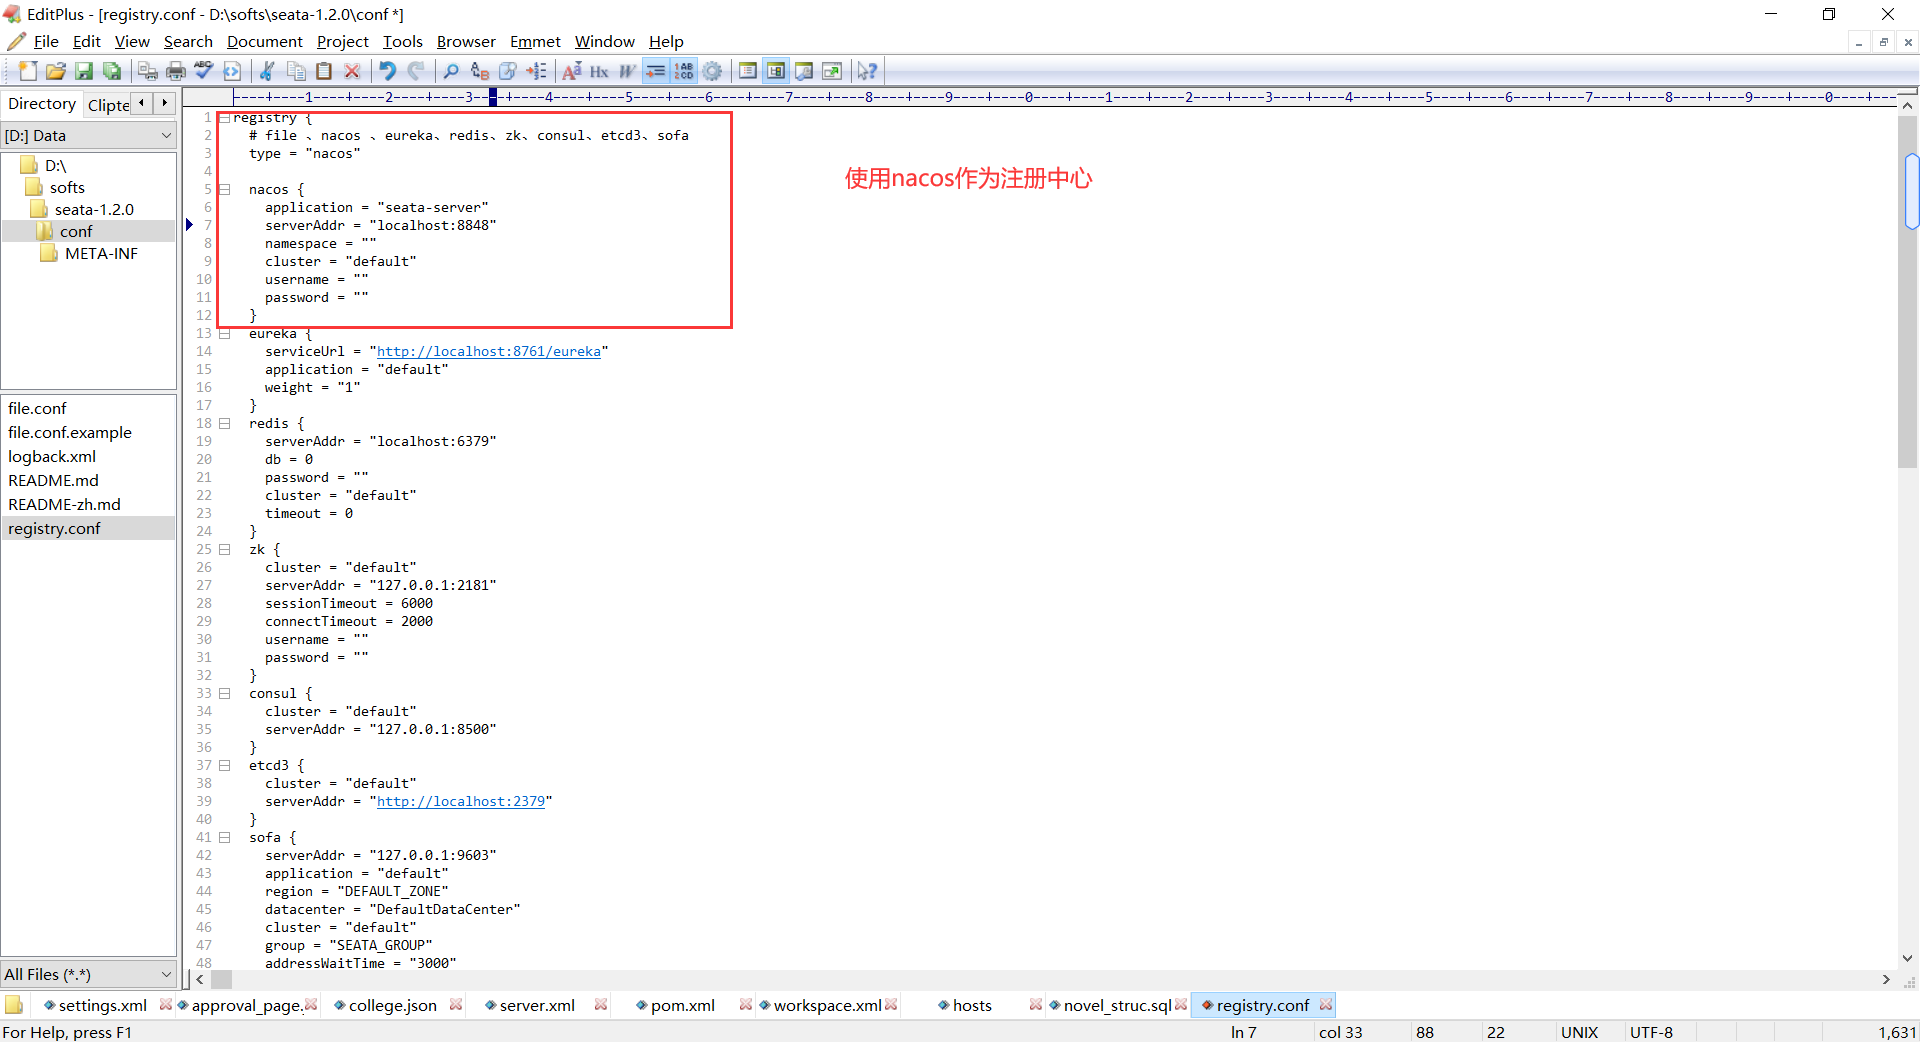1920x1042 pixels.
Task: Switch to the Cliptext panel tab
Action: tap(108, 105)
